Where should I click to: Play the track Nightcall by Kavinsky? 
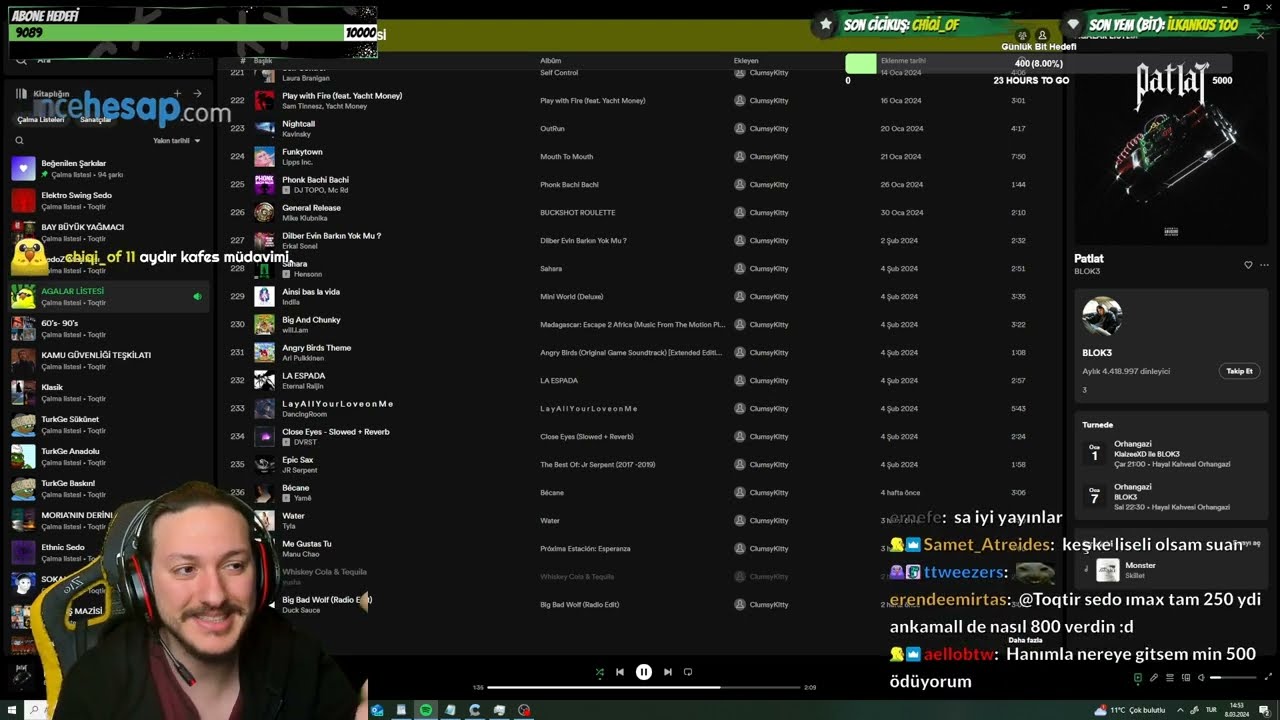(x=640, y=128)
